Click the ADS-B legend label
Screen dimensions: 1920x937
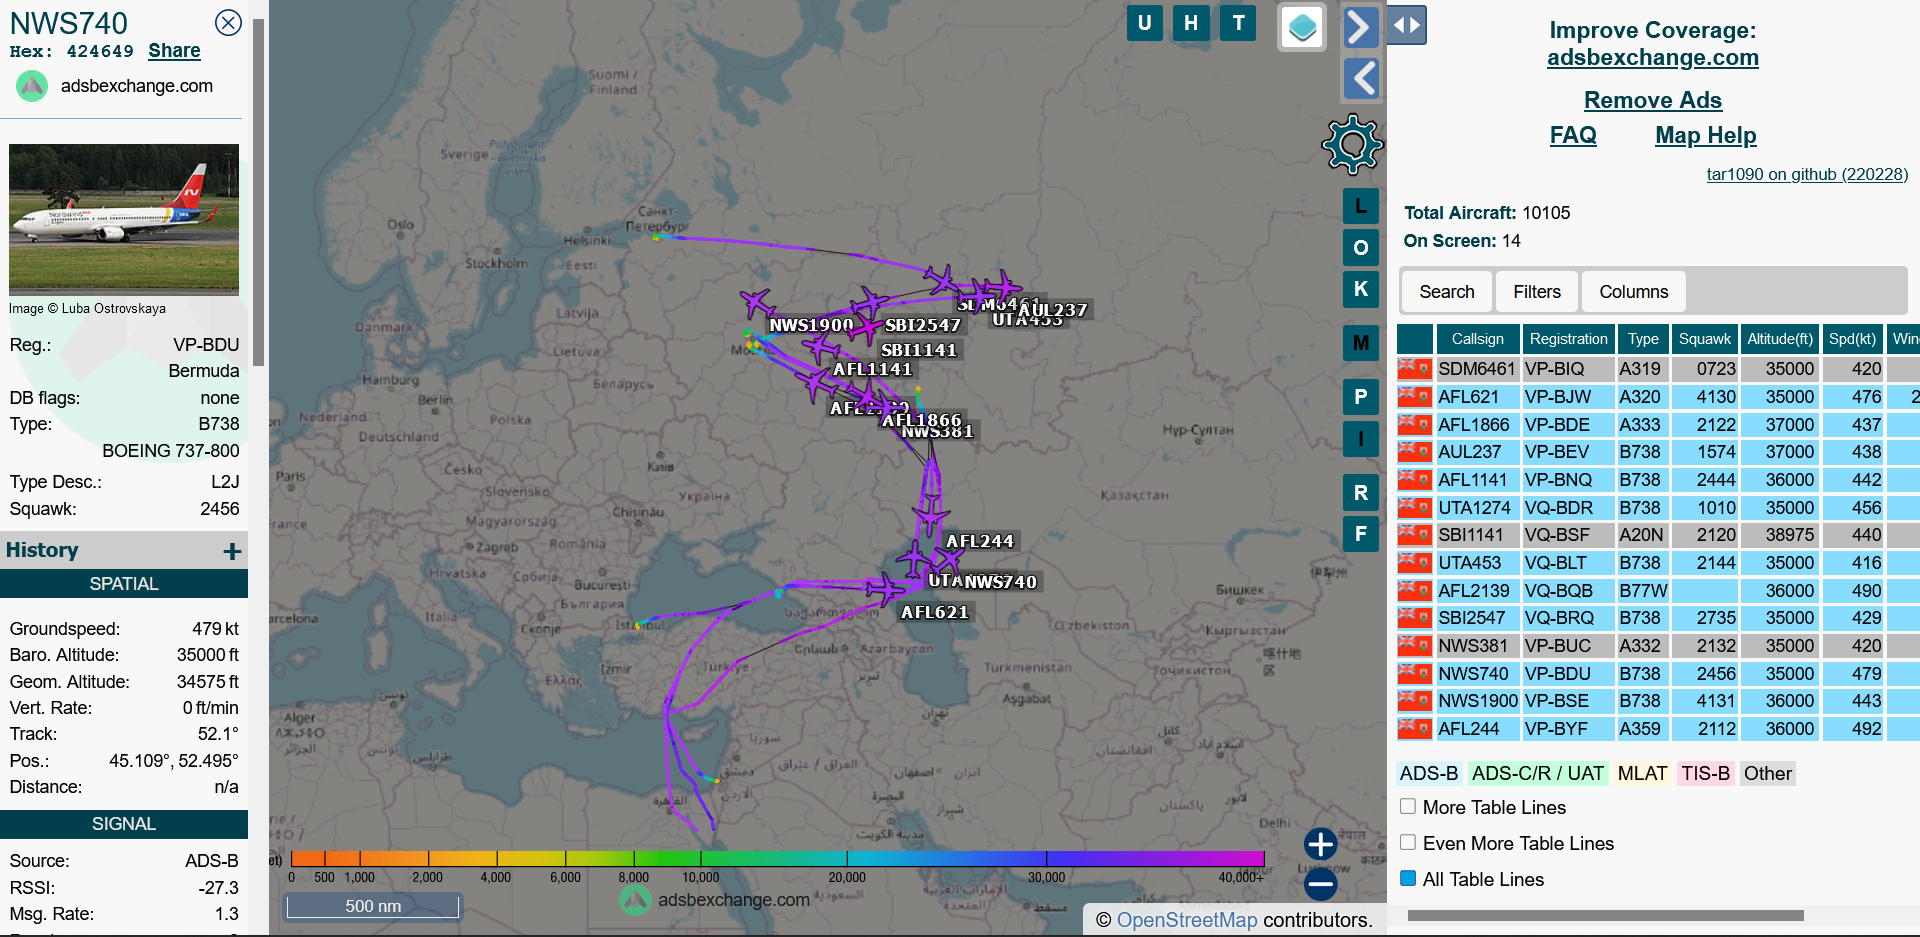click(x=1428, y=773)
